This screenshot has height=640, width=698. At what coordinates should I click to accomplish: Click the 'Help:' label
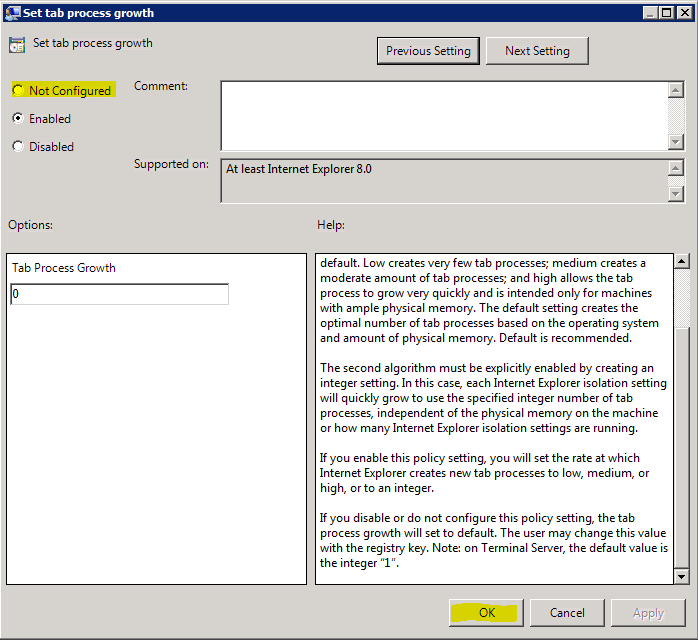click(x=331, y=225)
